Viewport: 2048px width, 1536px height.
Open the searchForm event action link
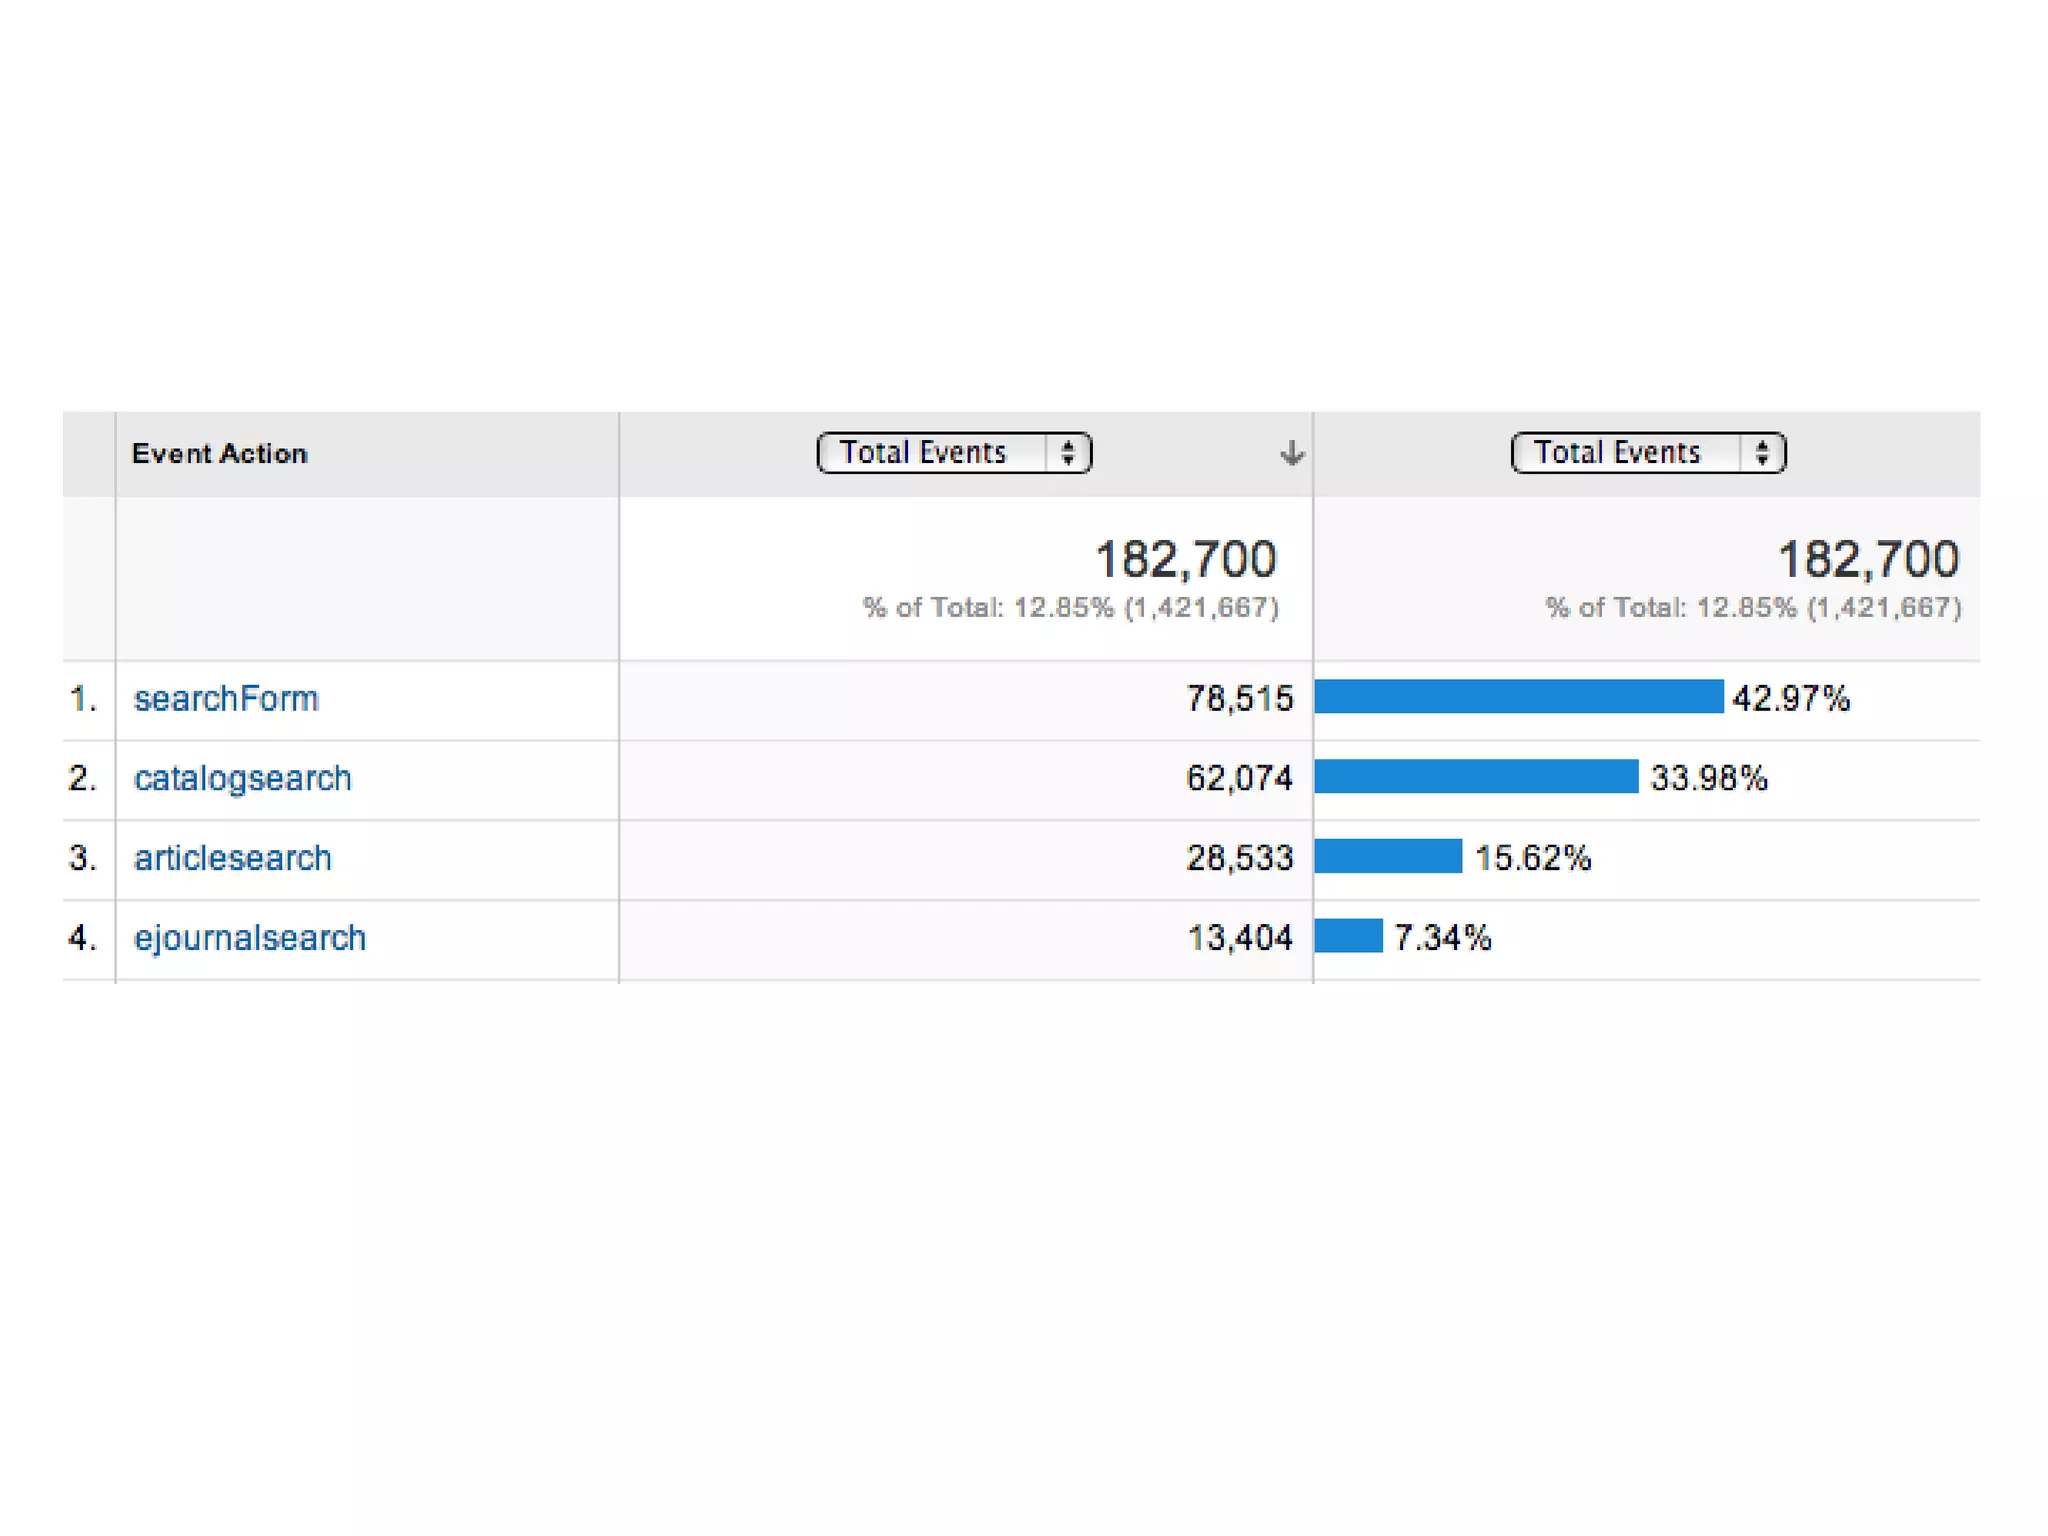(x=226, y=698)
